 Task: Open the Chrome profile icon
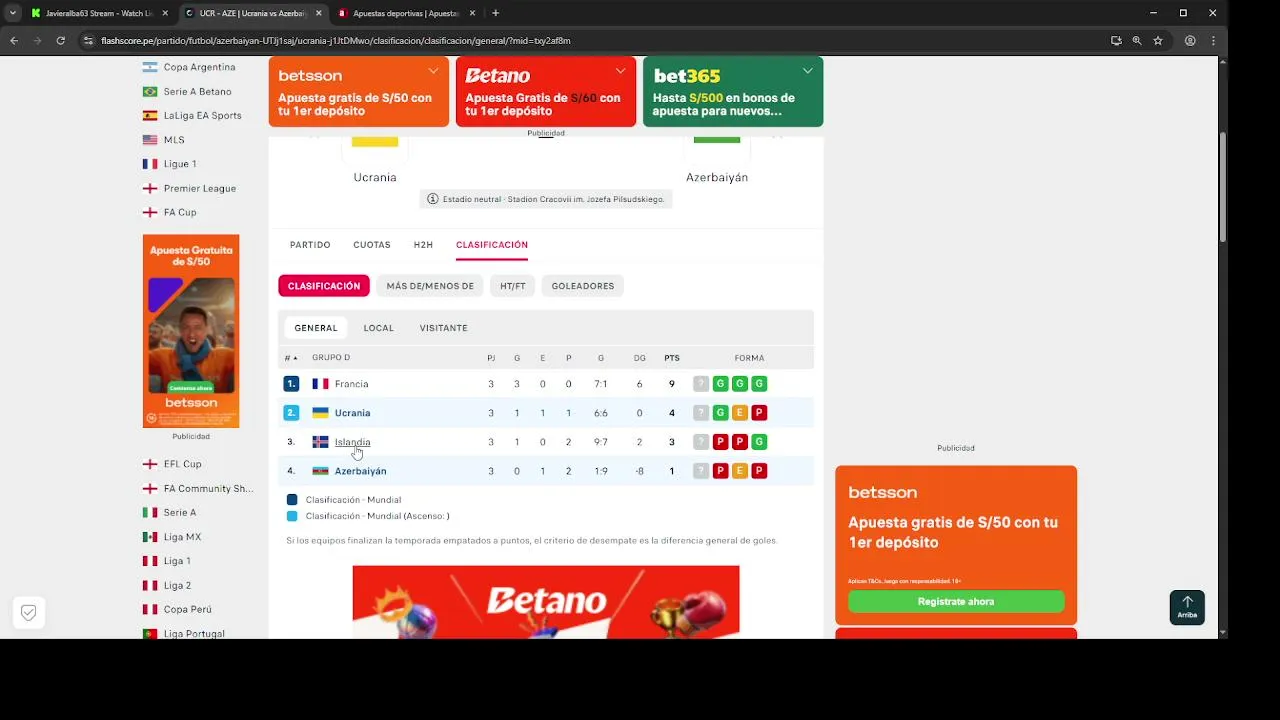(1190, 41)
